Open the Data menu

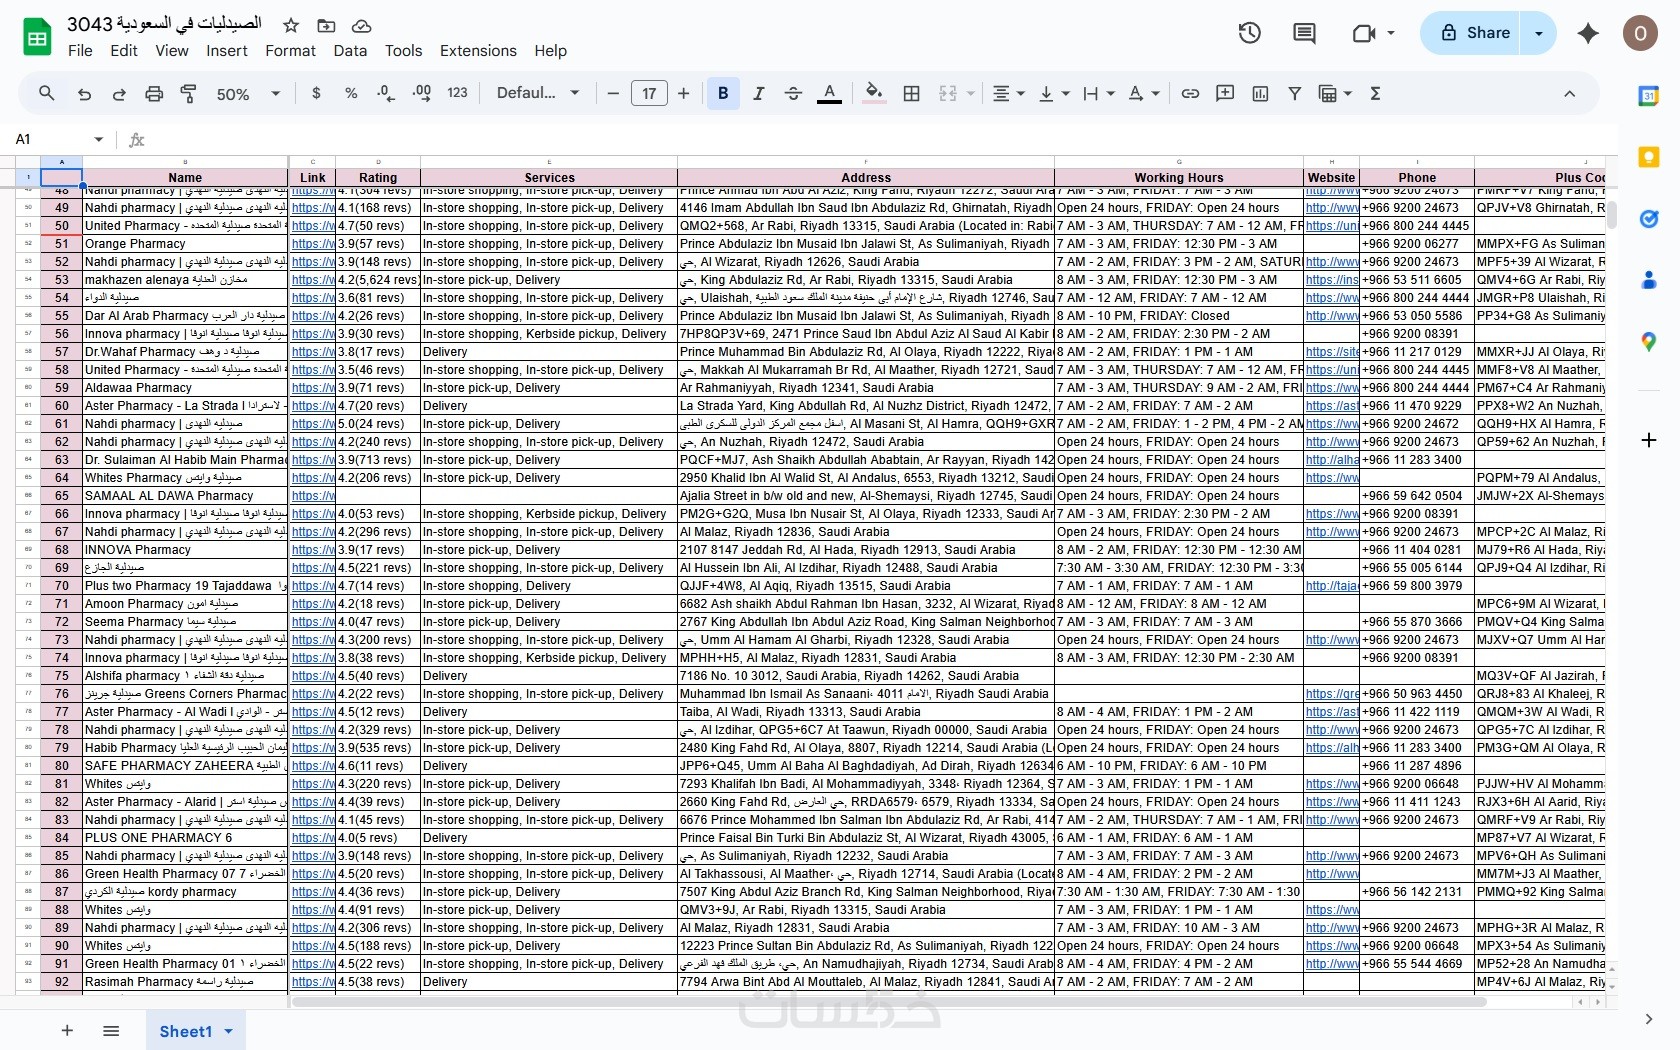(x=350, y=51)
